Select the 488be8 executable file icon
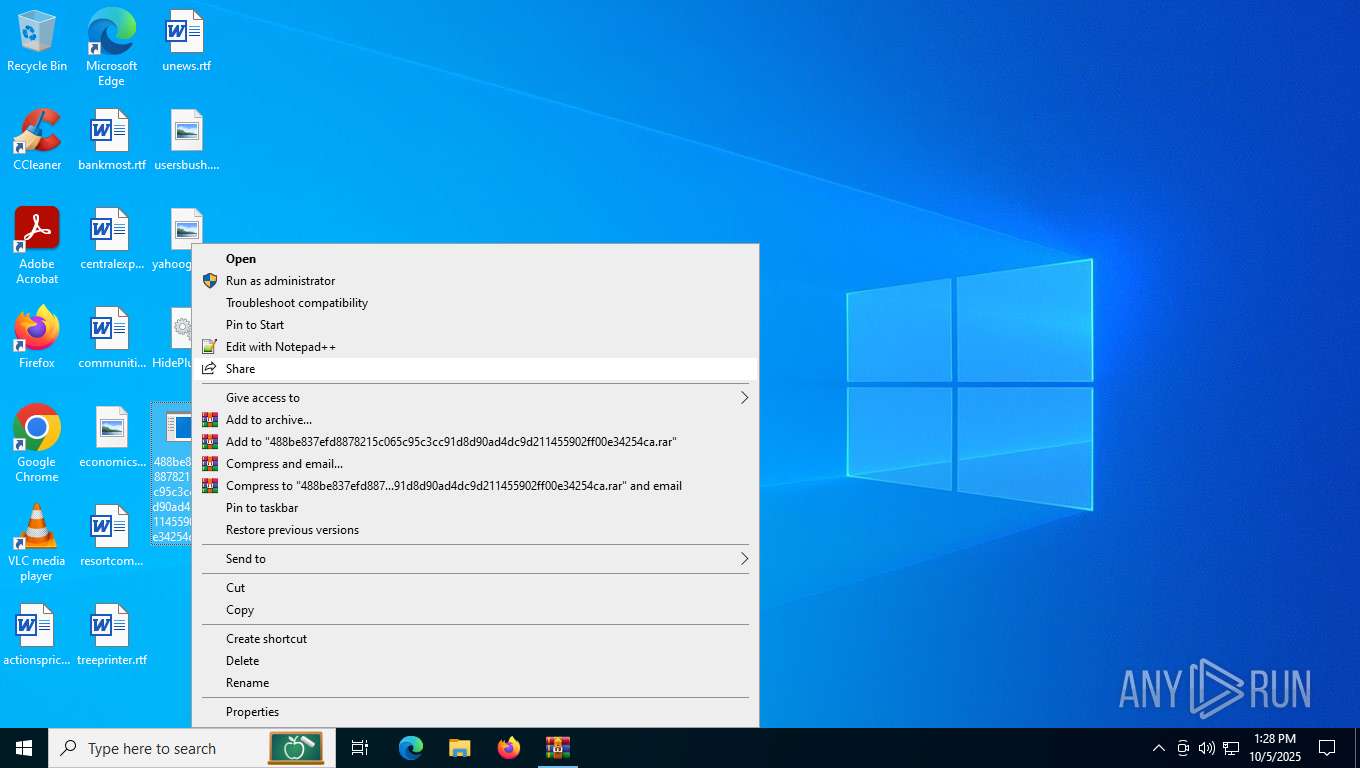Image resolution: width=1360 pixels, height=768 pixels. [172, 474]
